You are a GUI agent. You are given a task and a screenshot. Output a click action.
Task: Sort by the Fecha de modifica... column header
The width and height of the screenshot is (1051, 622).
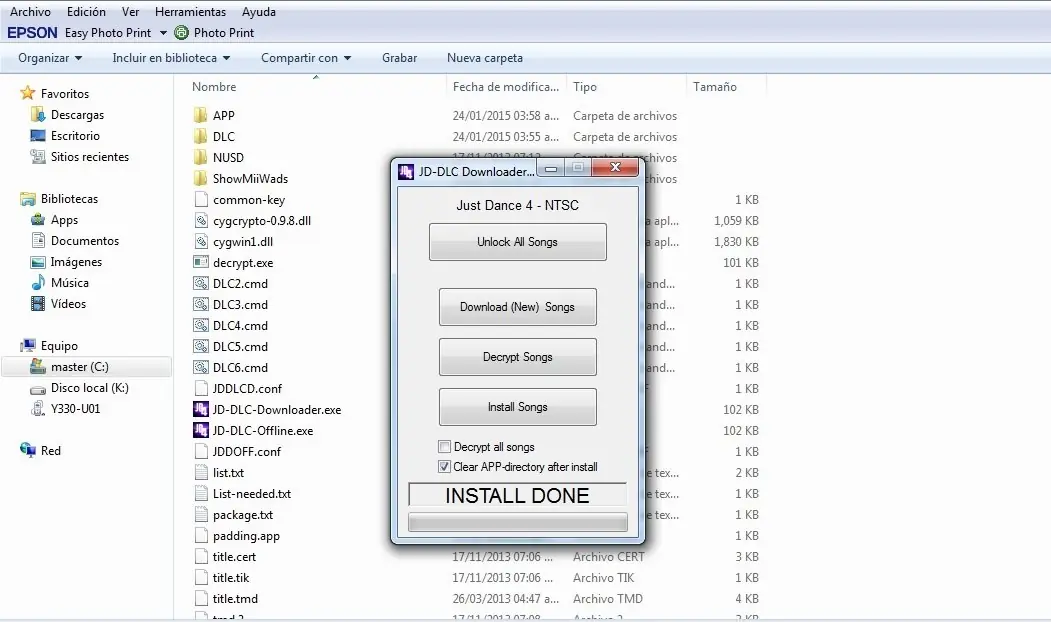pyautogui.click(x=505, y=86)
